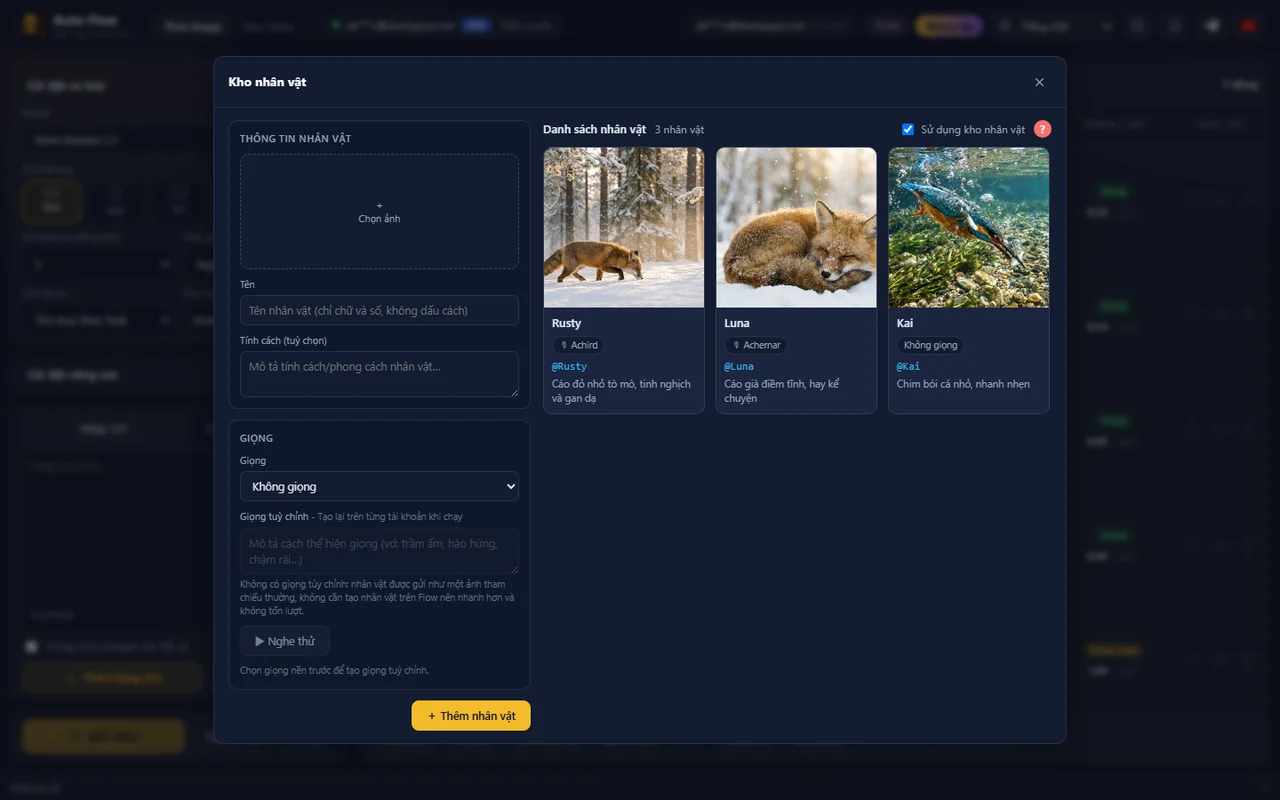Click the @Rusty handle text
The height and width of the screenshot is (800, 1280).
click(569, 367)
